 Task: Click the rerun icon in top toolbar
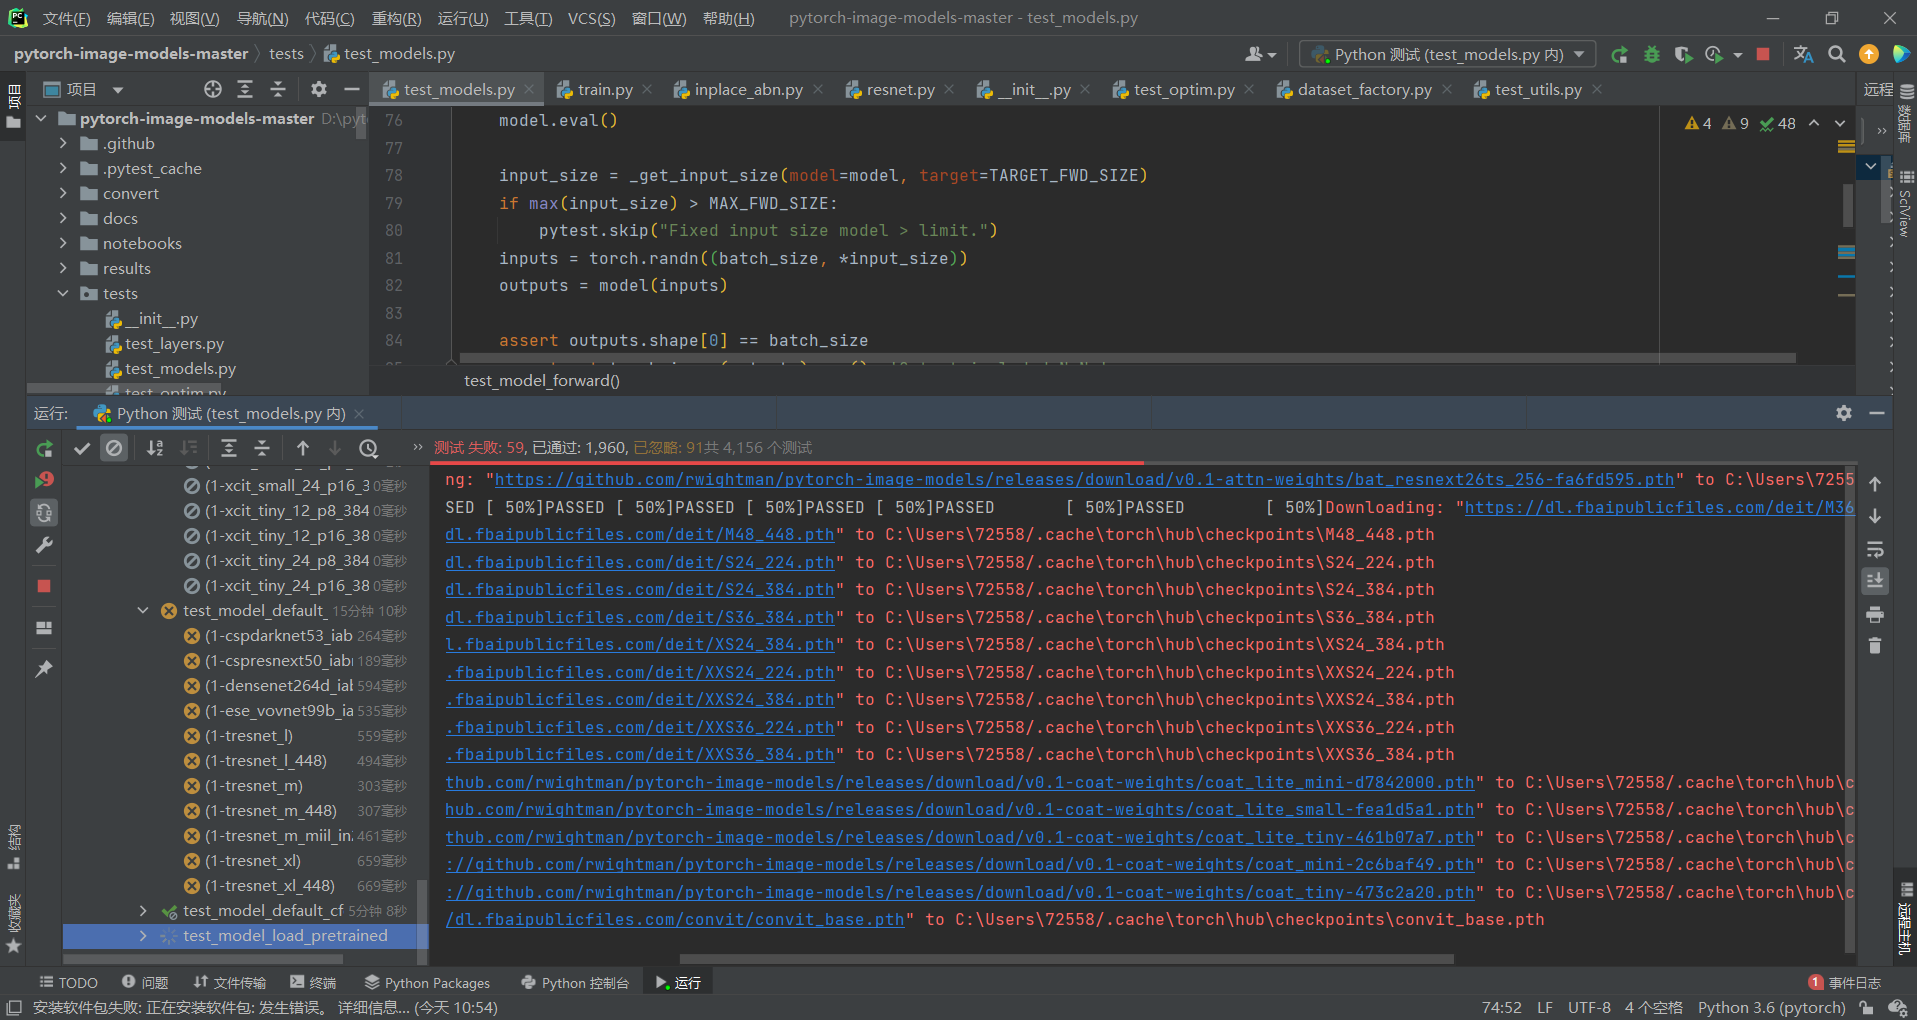click(1620, 54)
